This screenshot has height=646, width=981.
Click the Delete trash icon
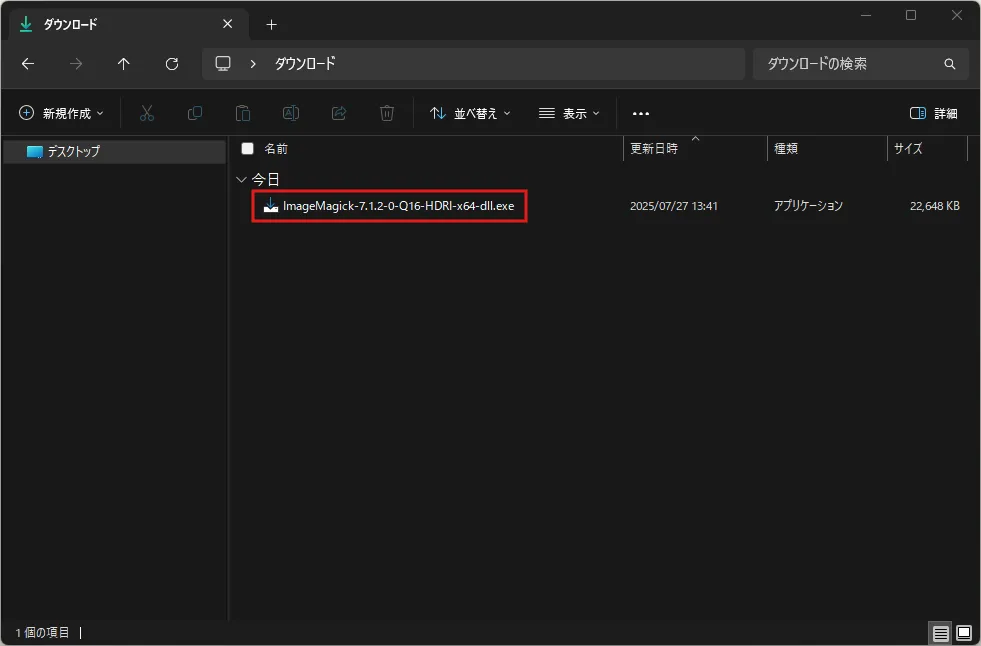click(387, 113)
